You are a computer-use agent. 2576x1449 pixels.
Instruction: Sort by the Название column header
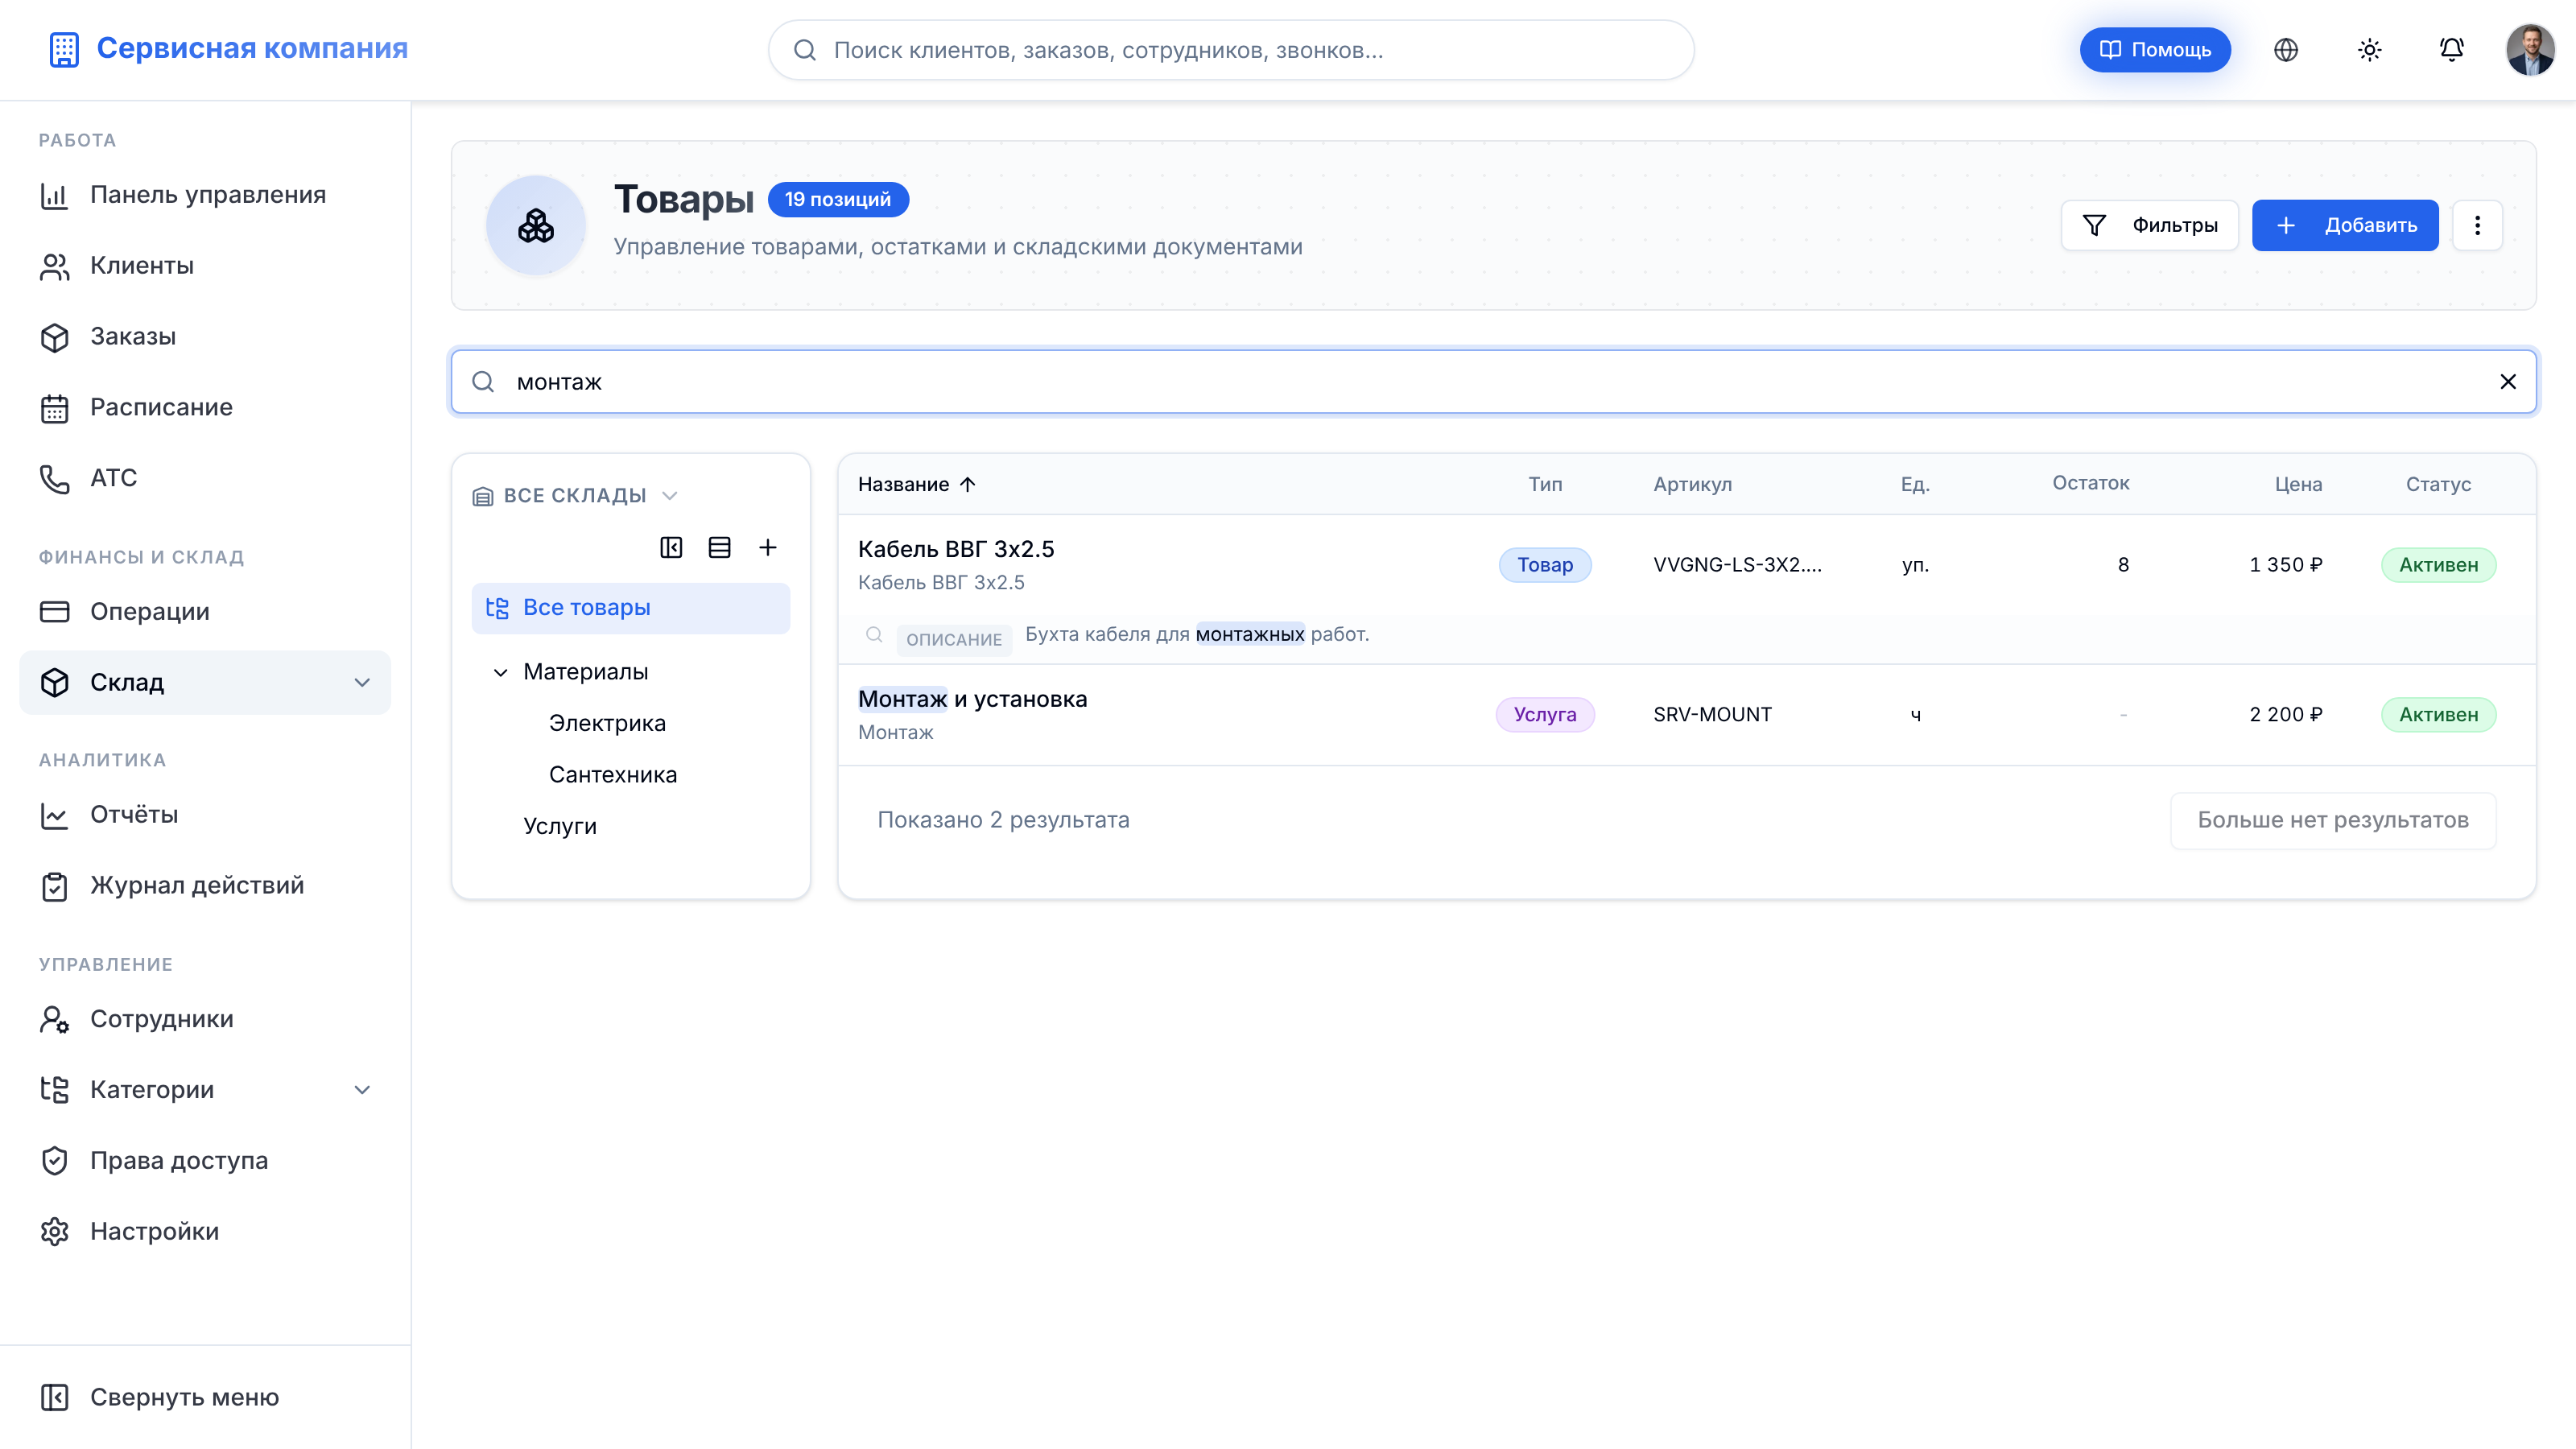pos(916,485)
